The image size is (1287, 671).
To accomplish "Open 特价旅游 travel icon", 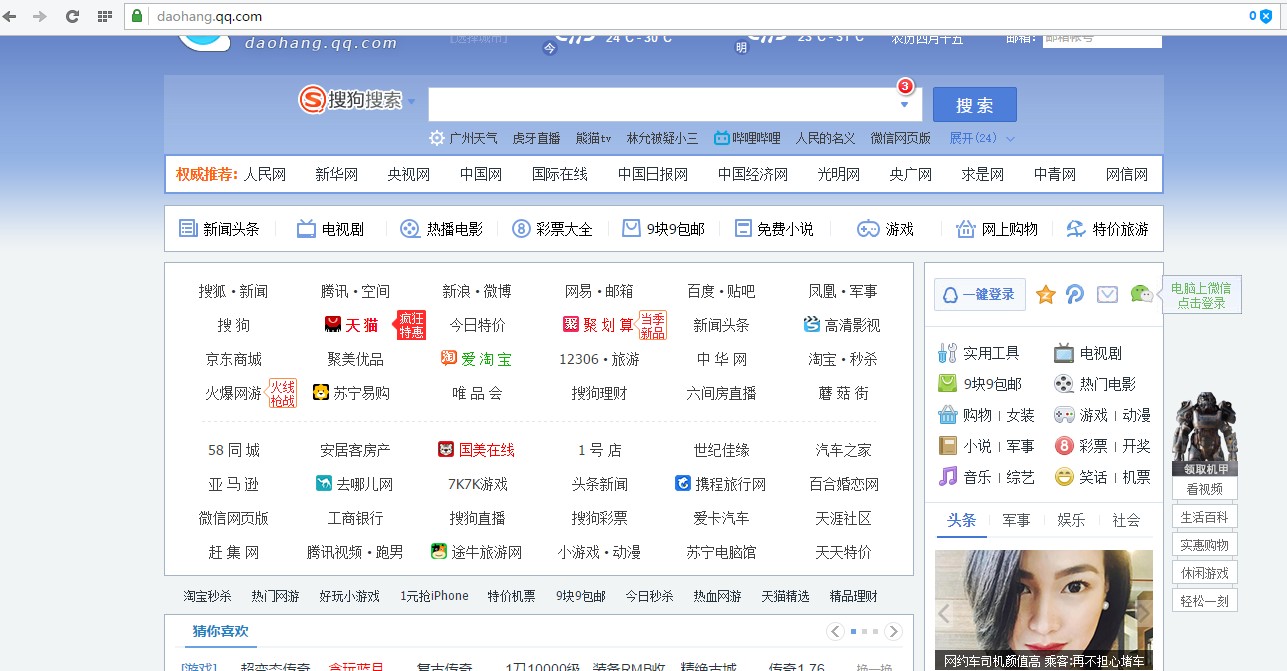I will pyautogui.click(x=1076, y=228).
